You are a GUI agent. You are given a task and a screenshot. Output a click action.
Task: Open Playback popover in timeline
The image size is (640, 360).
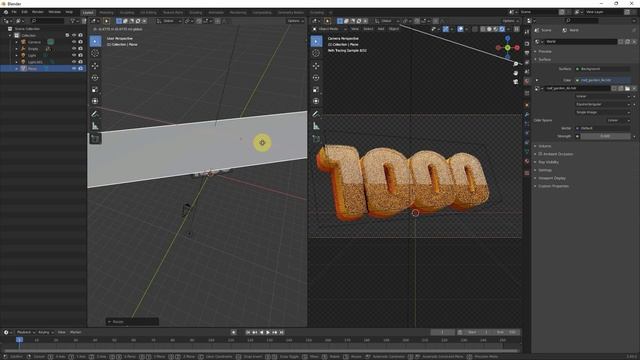coord(25,332)
